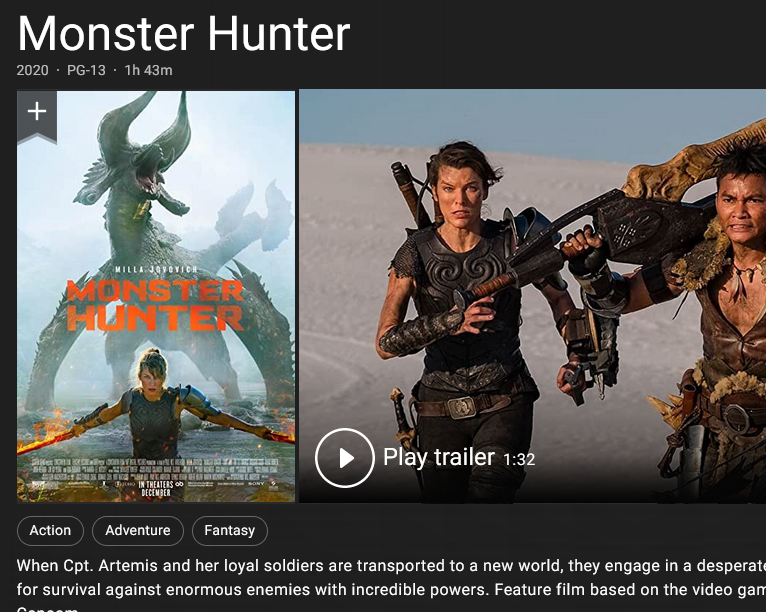Click the 1h 43m runtime text
The width and height of the screenshot is (766, 612).
tap(148, 70)
